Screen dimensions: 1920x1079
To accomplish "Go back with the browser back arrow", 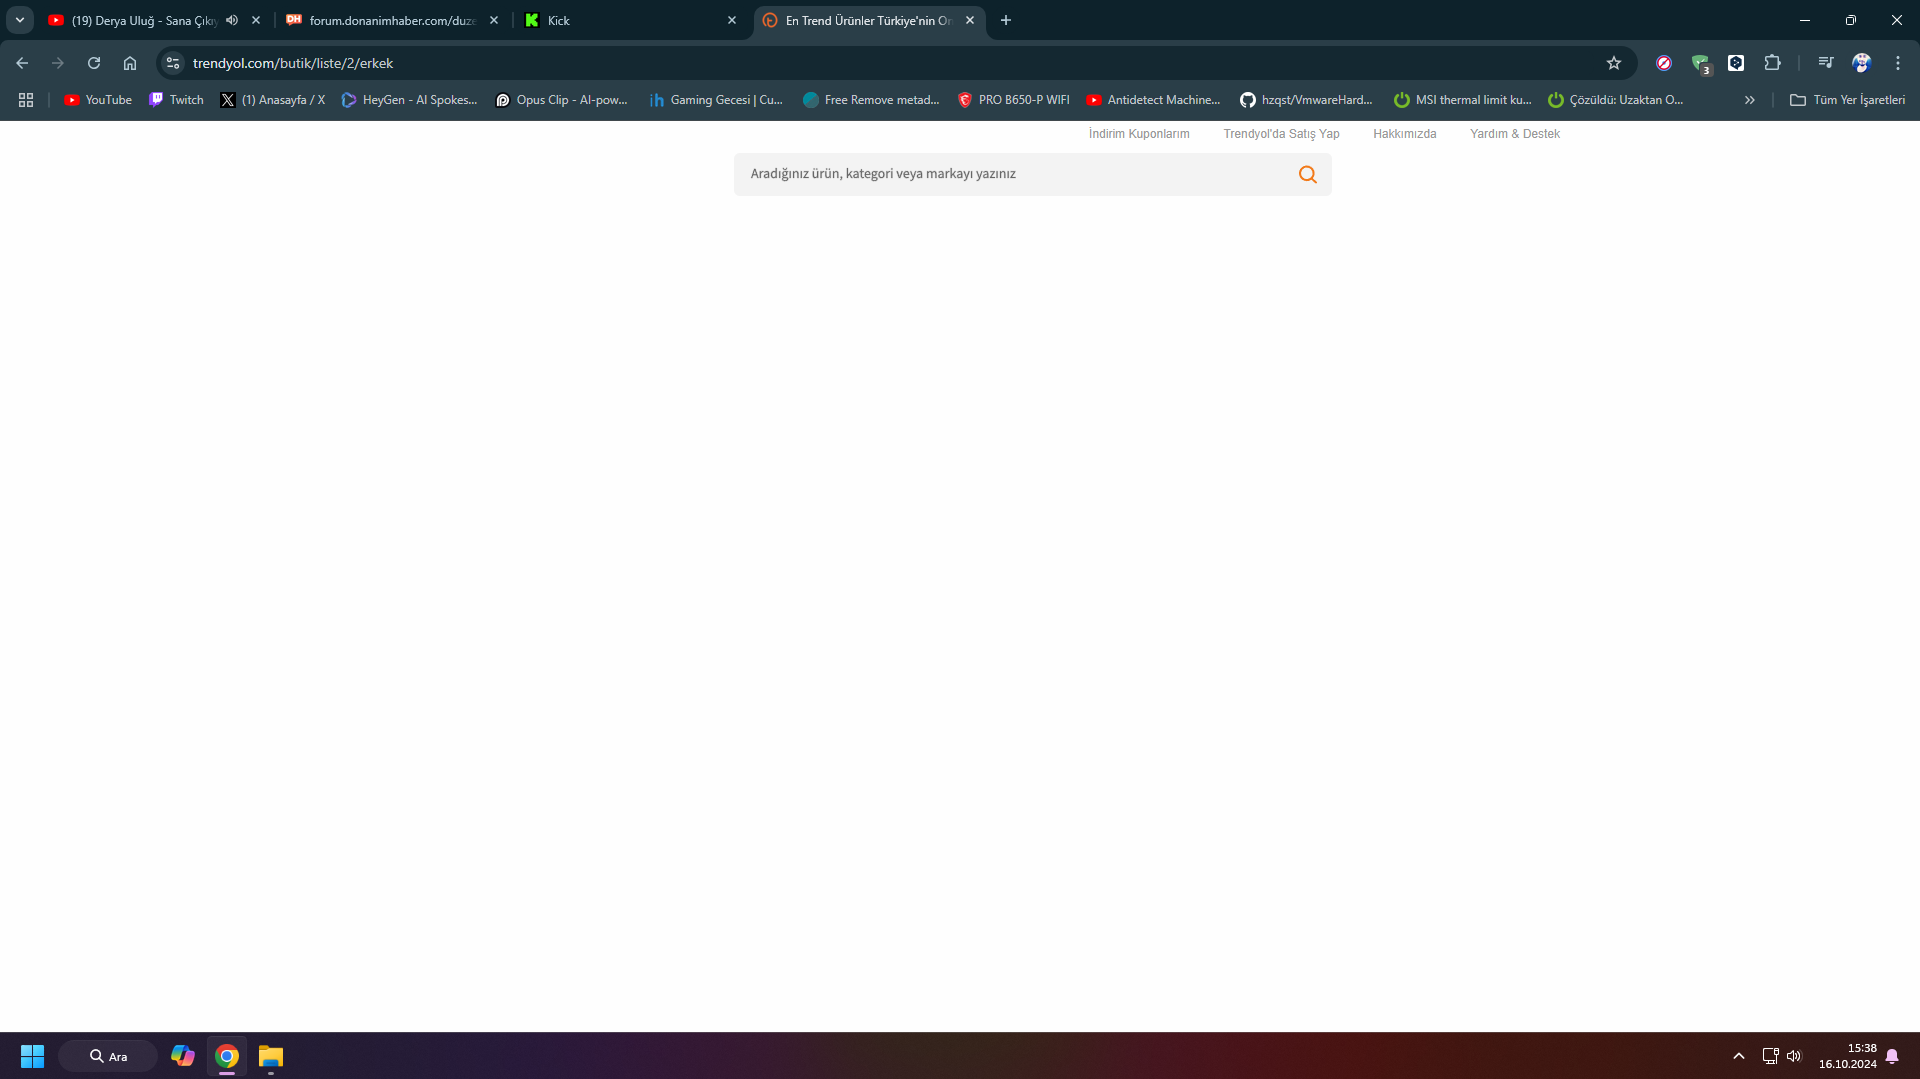I will [22, 63].
